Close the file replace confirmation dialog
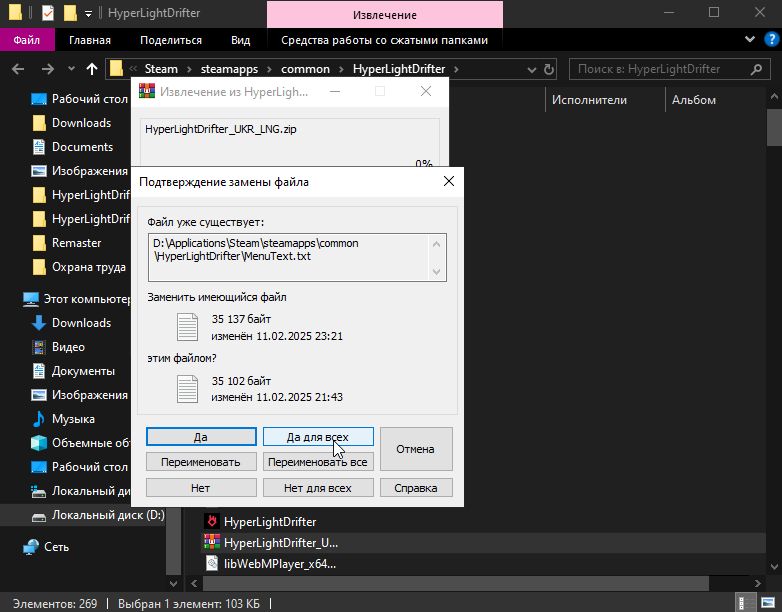Viewport: 782px width, 612px height. tap(449, 181)
